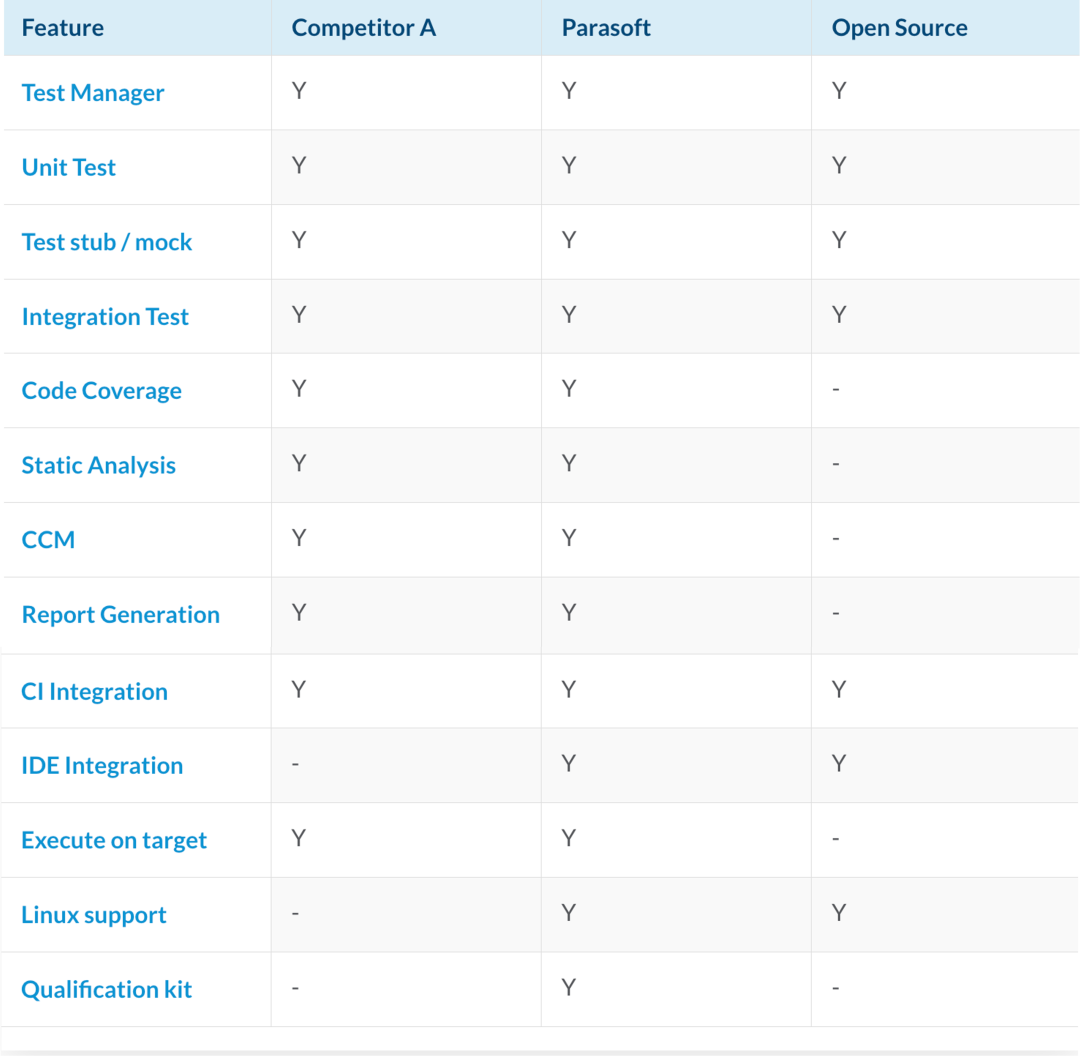Click the Test stub / mock link
The height and width of the screenshot is (1057, 1080).
point(107,242)
